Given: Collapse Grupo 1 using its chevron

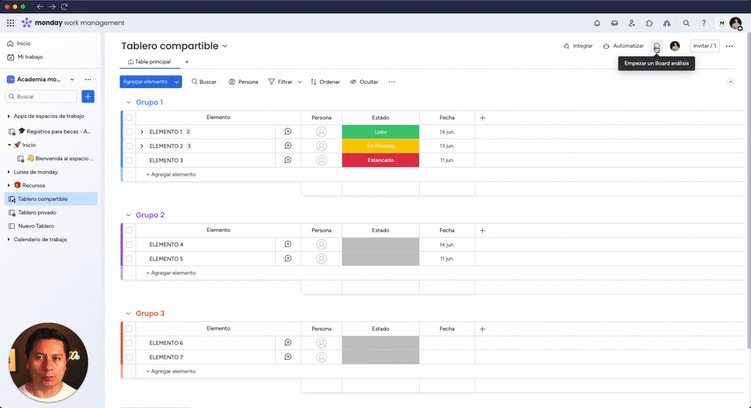Looking at the screenshot, I should point(127,102).
